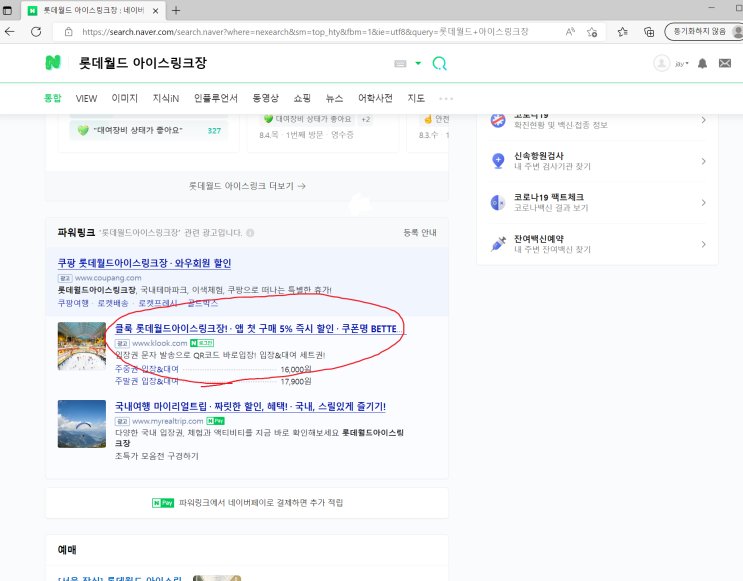Click the 로켓배송 sublink

click(x=113, y=303)
